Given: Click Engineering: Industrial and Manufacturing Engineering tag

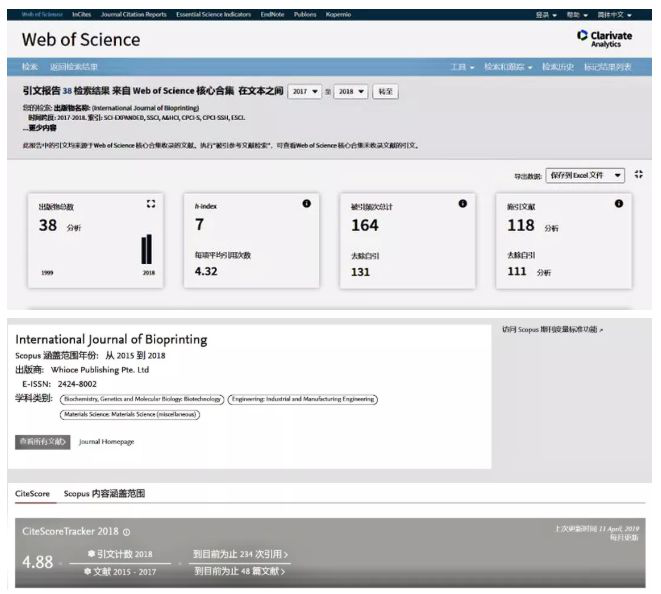Looking at the screenshot, I should [x=303, y=399].
